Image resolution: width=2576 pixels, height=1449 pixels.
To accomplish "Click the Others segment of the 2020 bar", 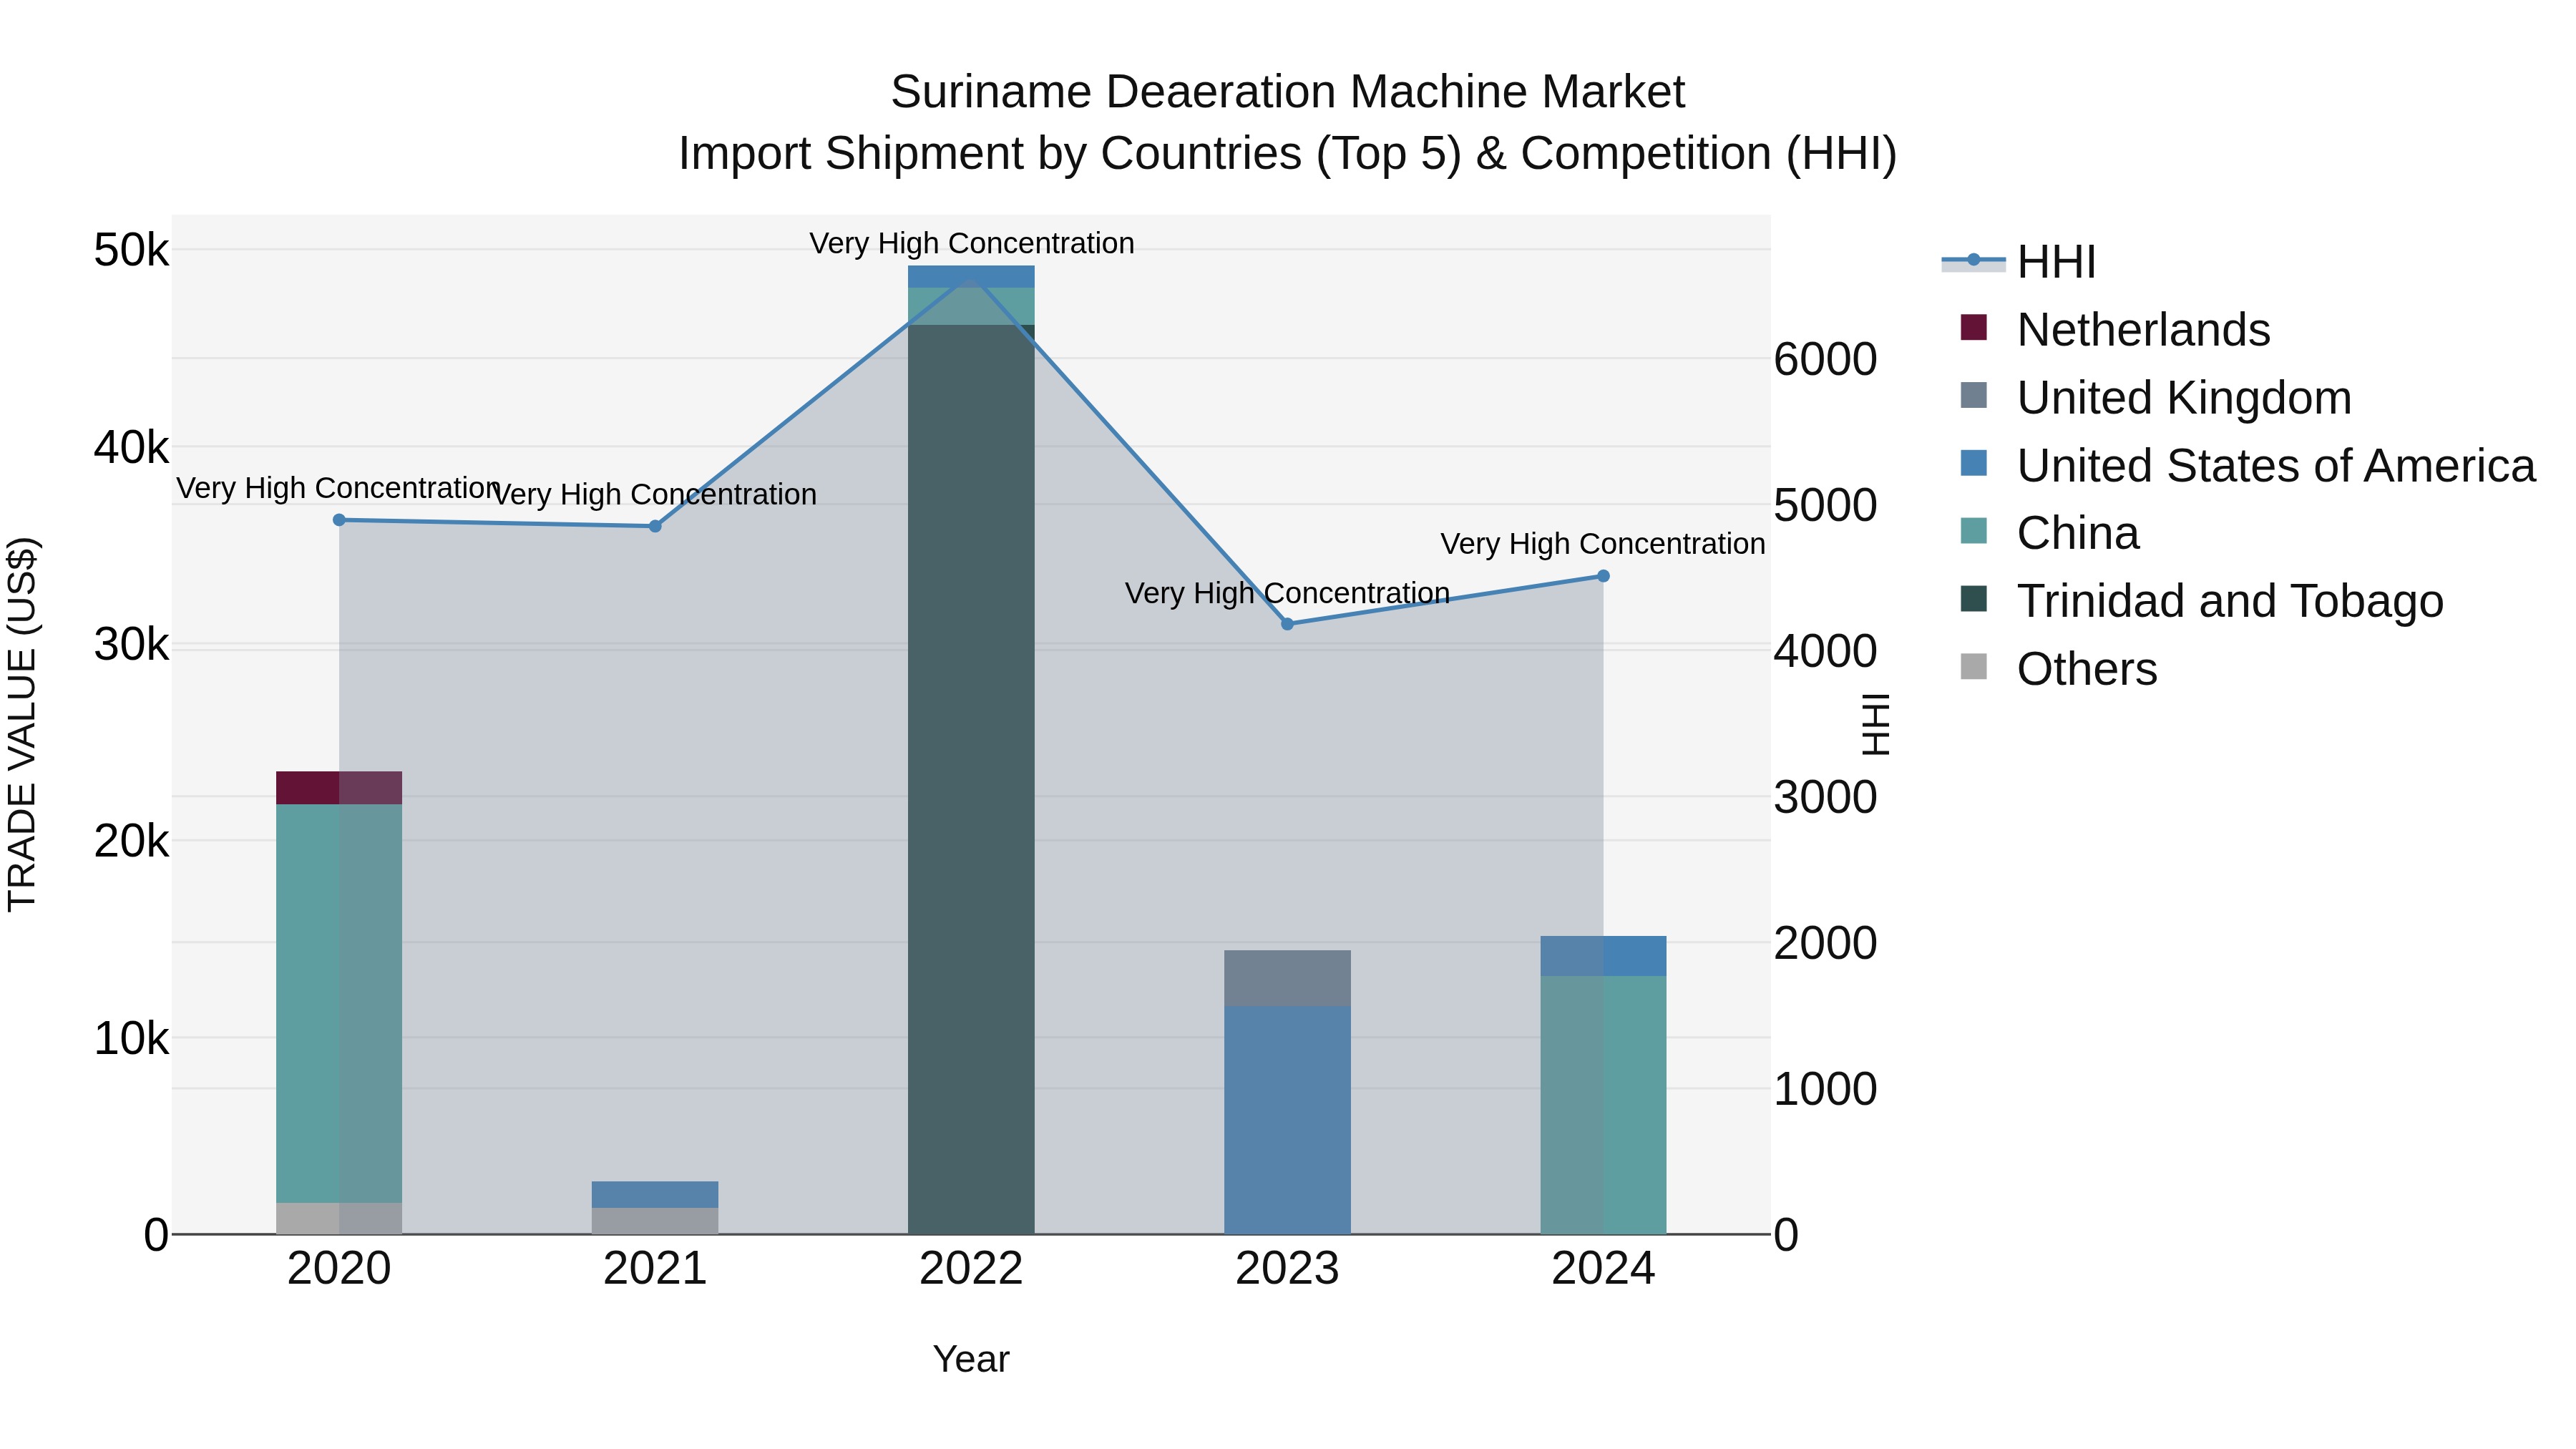I will 339,1218.
